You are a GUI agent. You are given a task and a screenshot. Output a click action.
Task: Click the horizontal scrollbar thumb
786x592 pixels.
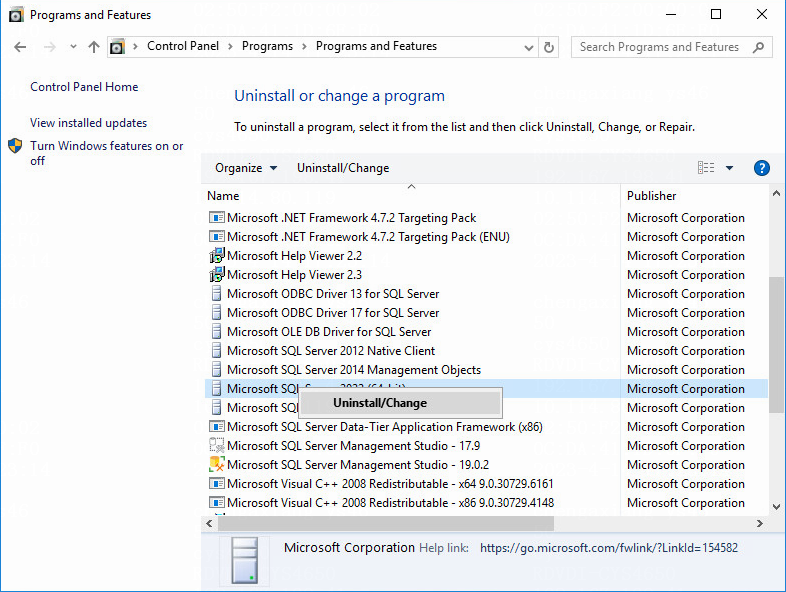click(386, 524)
